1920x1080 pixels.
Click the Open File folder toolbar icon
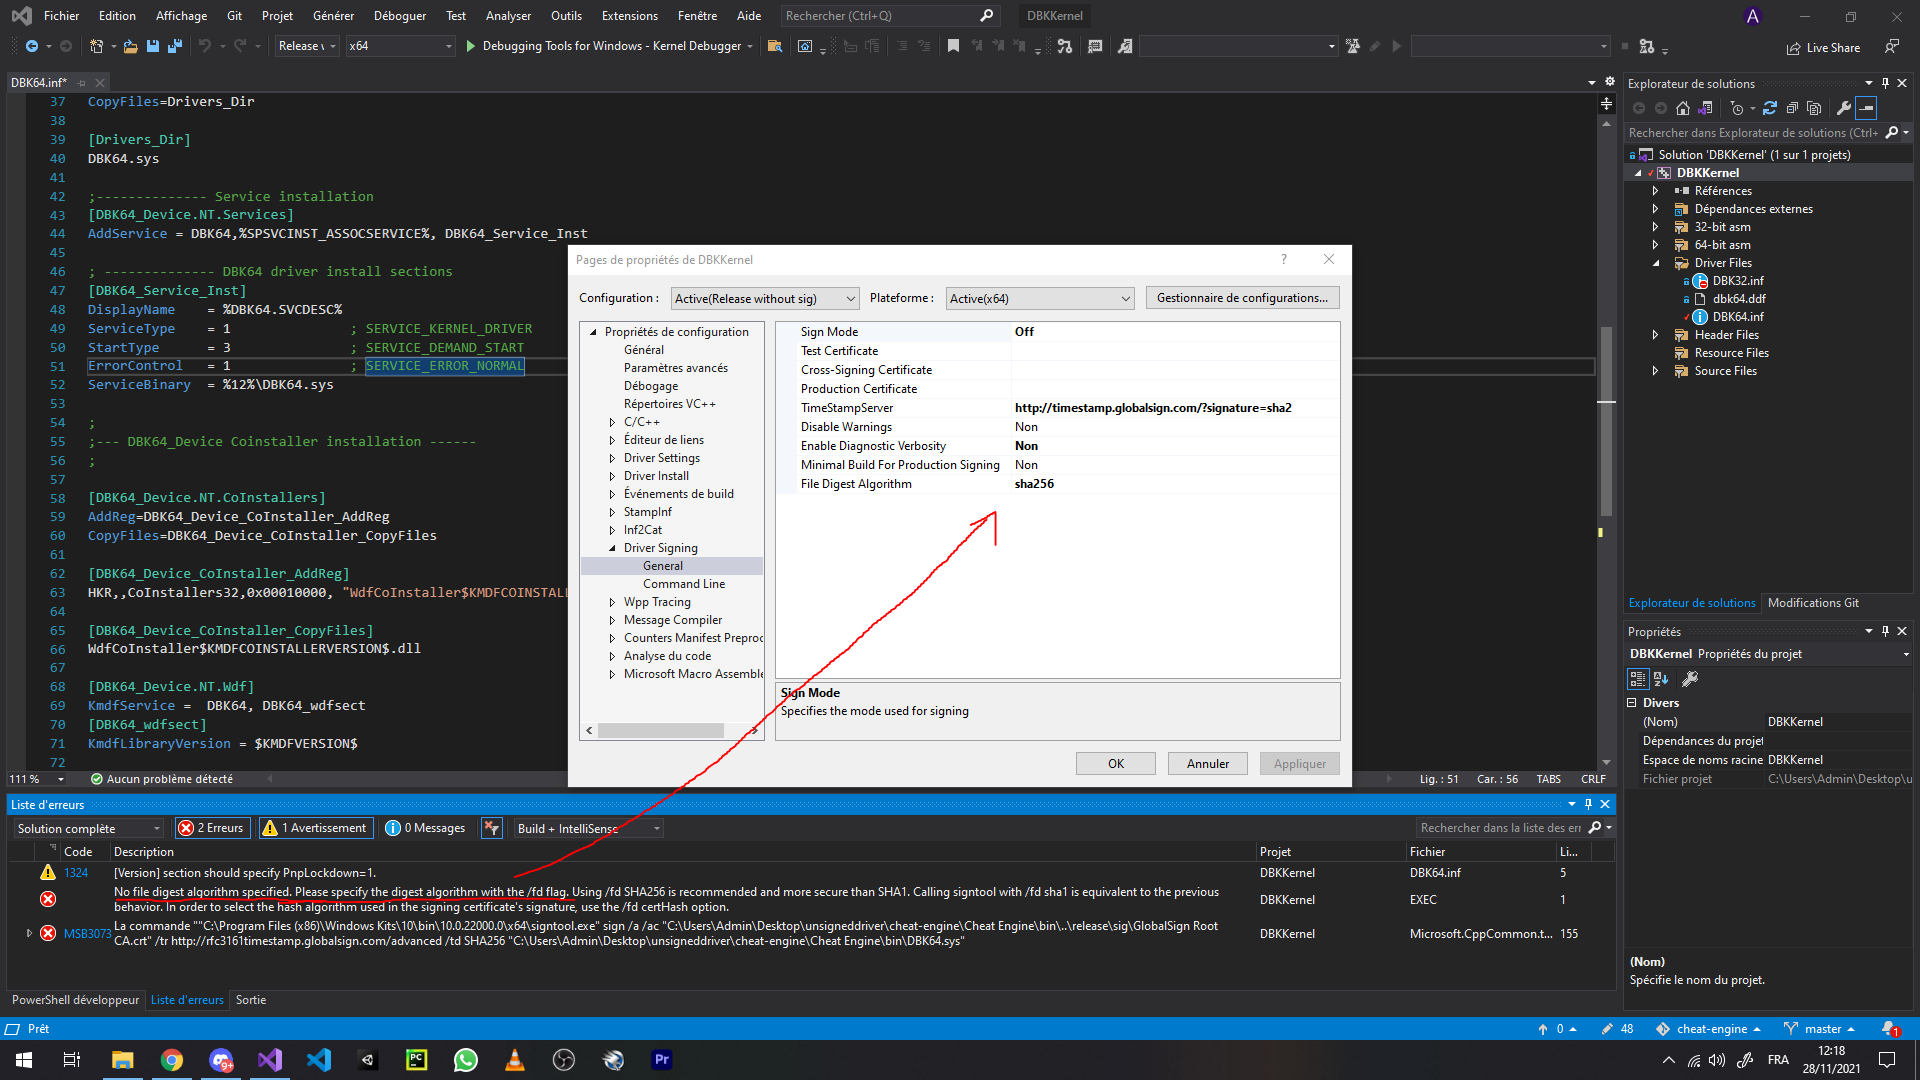click(130, 46)
